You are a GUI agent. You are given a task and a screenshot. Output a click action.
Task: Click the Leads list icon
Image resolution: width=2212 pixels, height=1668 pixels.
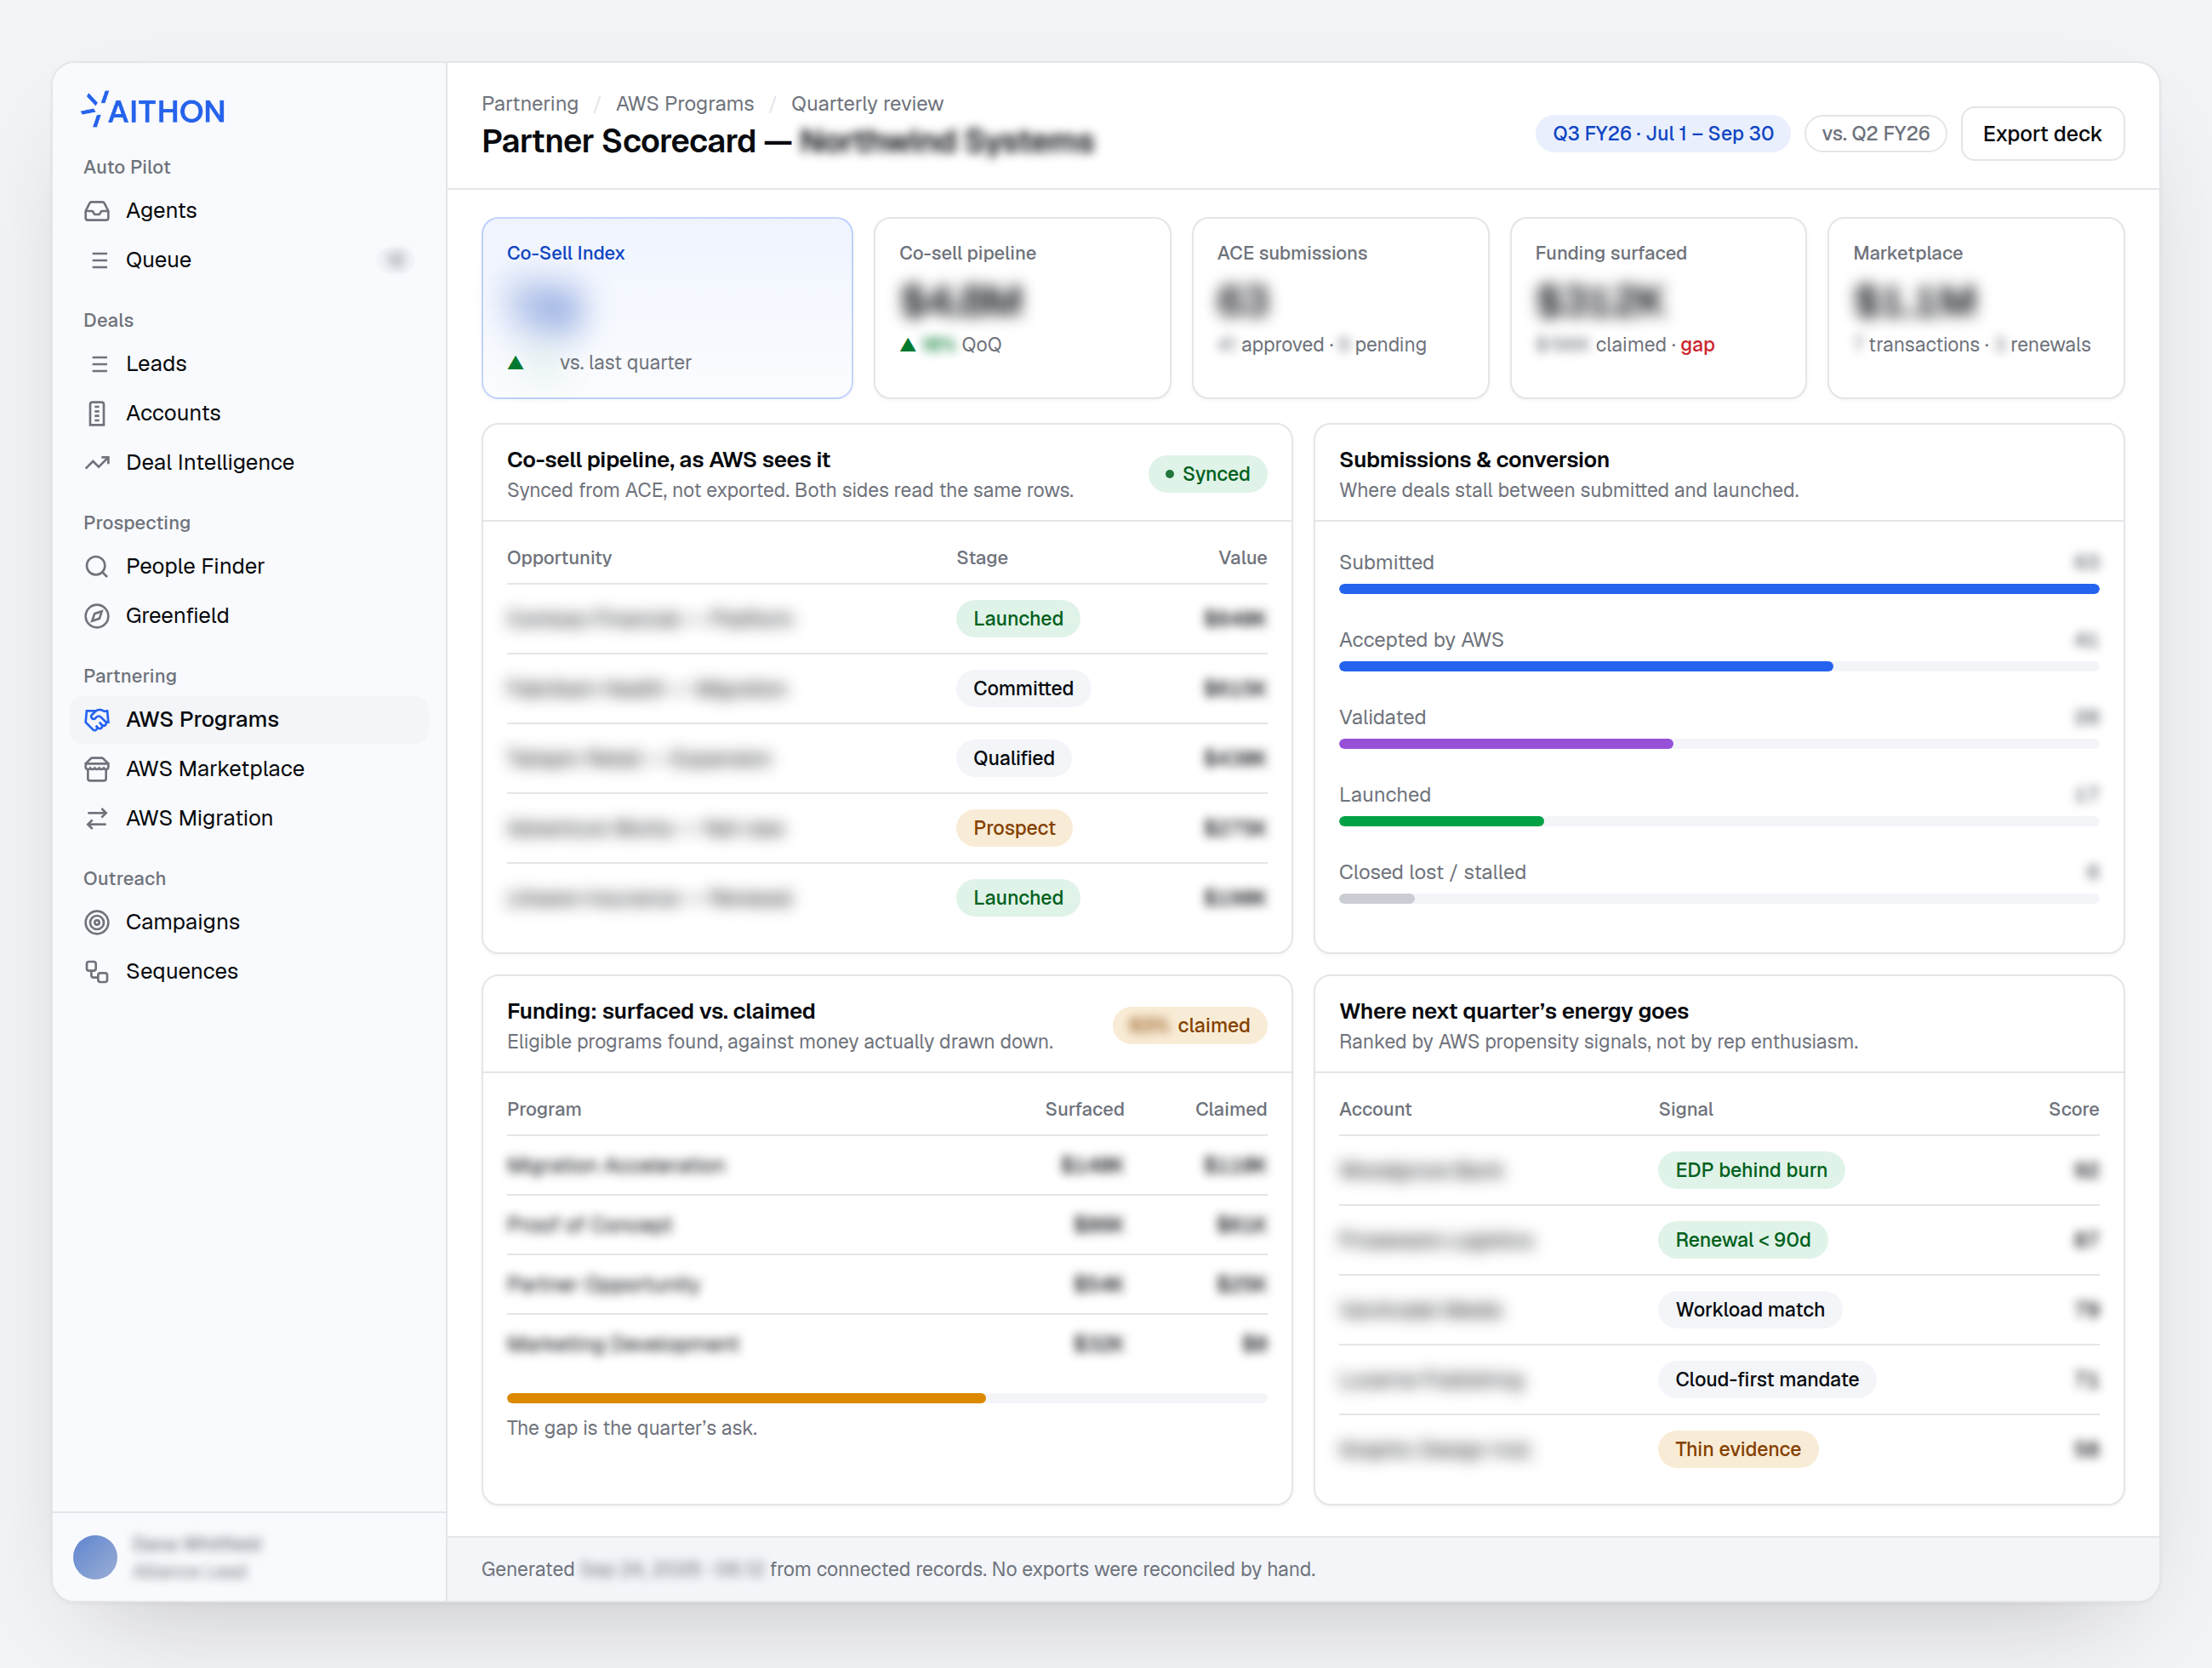coord(99,364)
